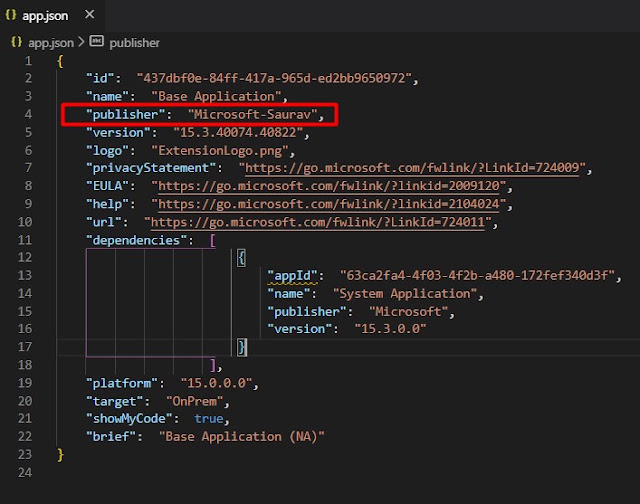
Task: Click line number 11 in the gutter
Action: point(24,240)
